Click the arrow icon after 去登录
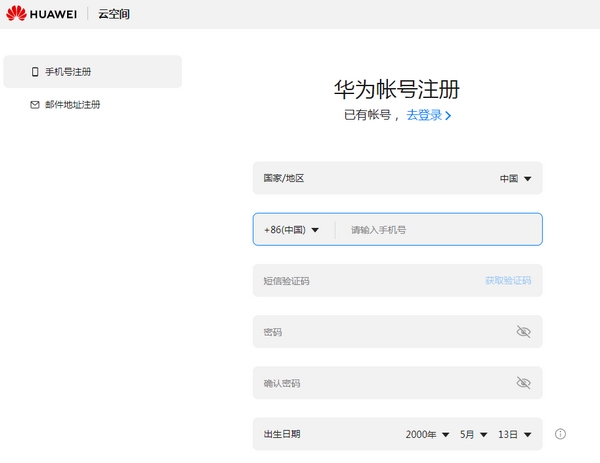The width and height of the screenshot is (600, 463). (x=448, y=116)
